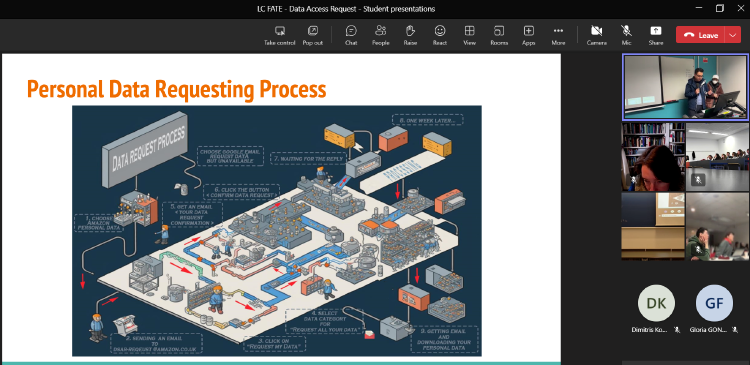The width and height of the screenshot is (750, 365).
Task: Click the GF participant avatar
Action: pyautogui.click(x=714, y=303)
